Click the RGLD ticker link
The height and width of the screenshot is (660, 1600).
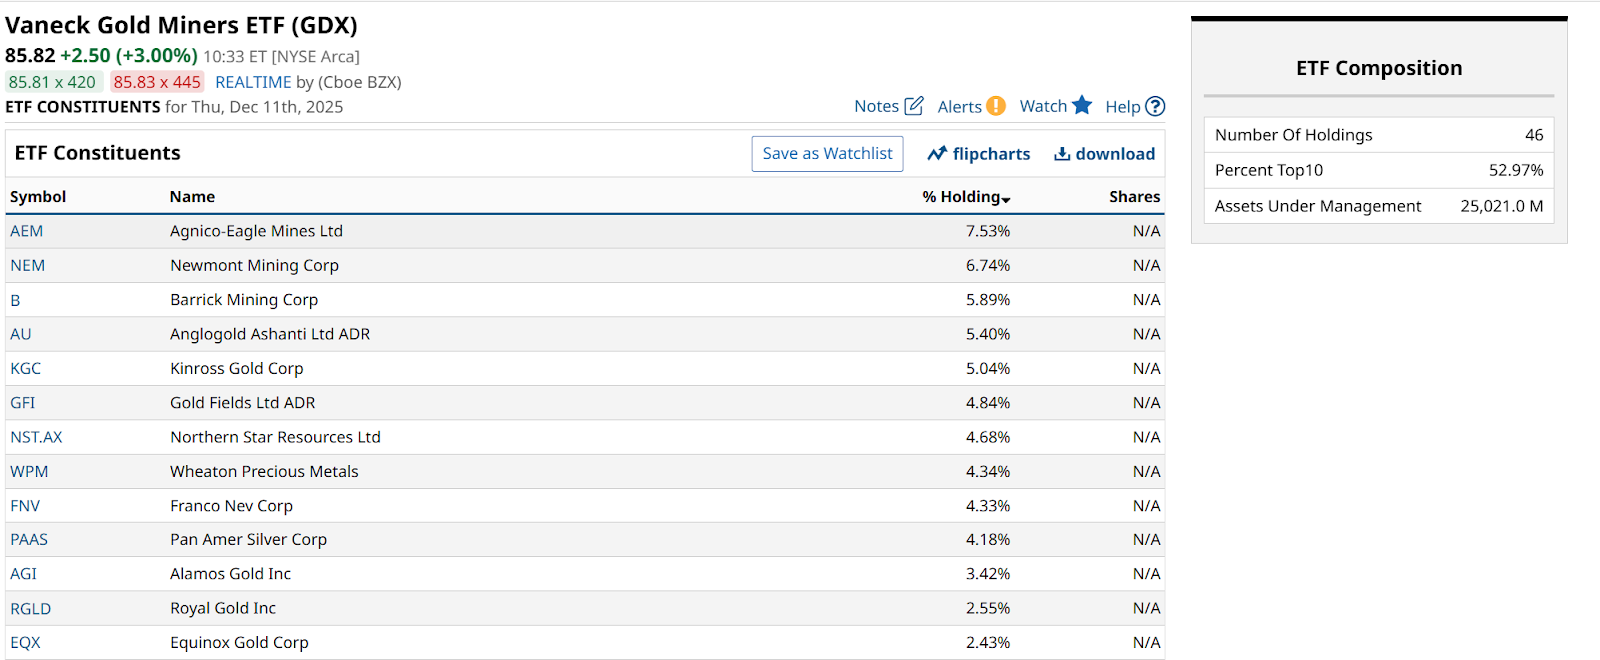coord(31,609)
